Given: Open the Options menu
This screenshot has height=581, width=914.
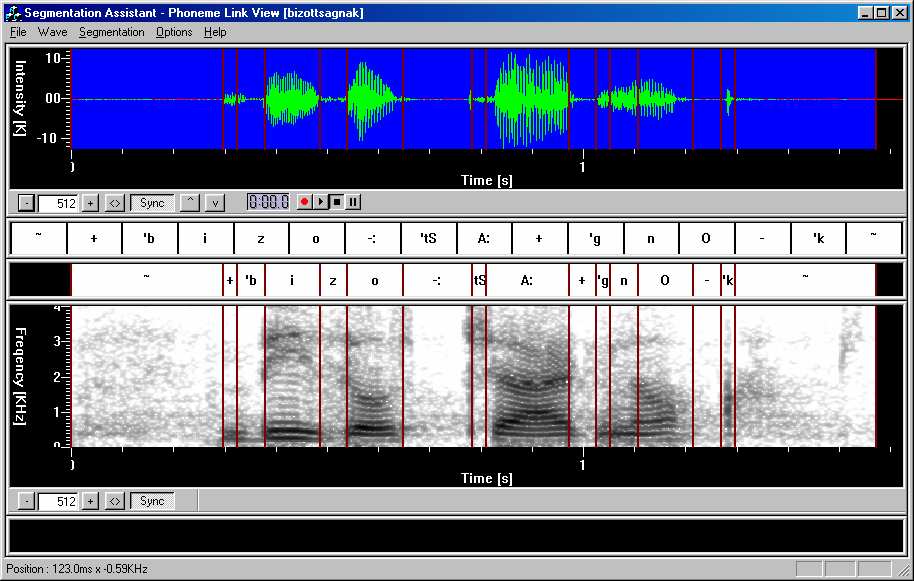Looking at the screenshot, I should (x=174, y=32).
